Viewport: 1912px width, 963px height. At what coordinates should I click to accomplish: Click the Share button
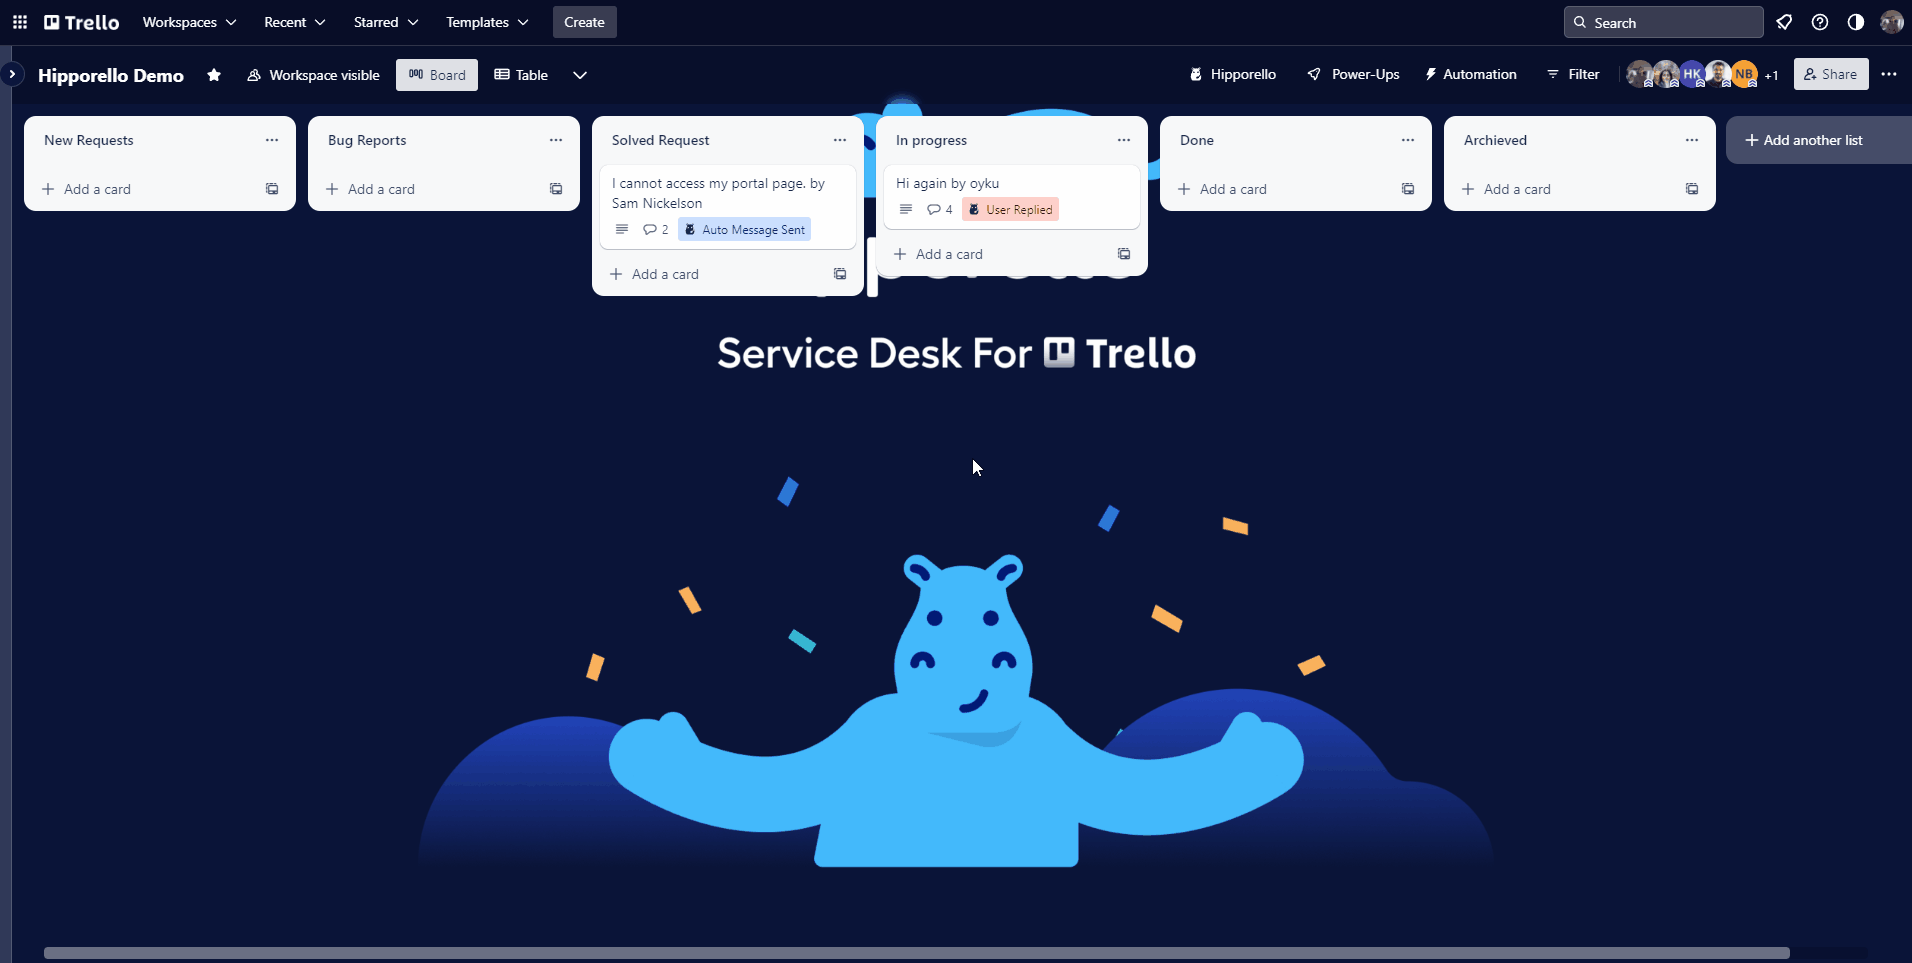(1830, 74)
